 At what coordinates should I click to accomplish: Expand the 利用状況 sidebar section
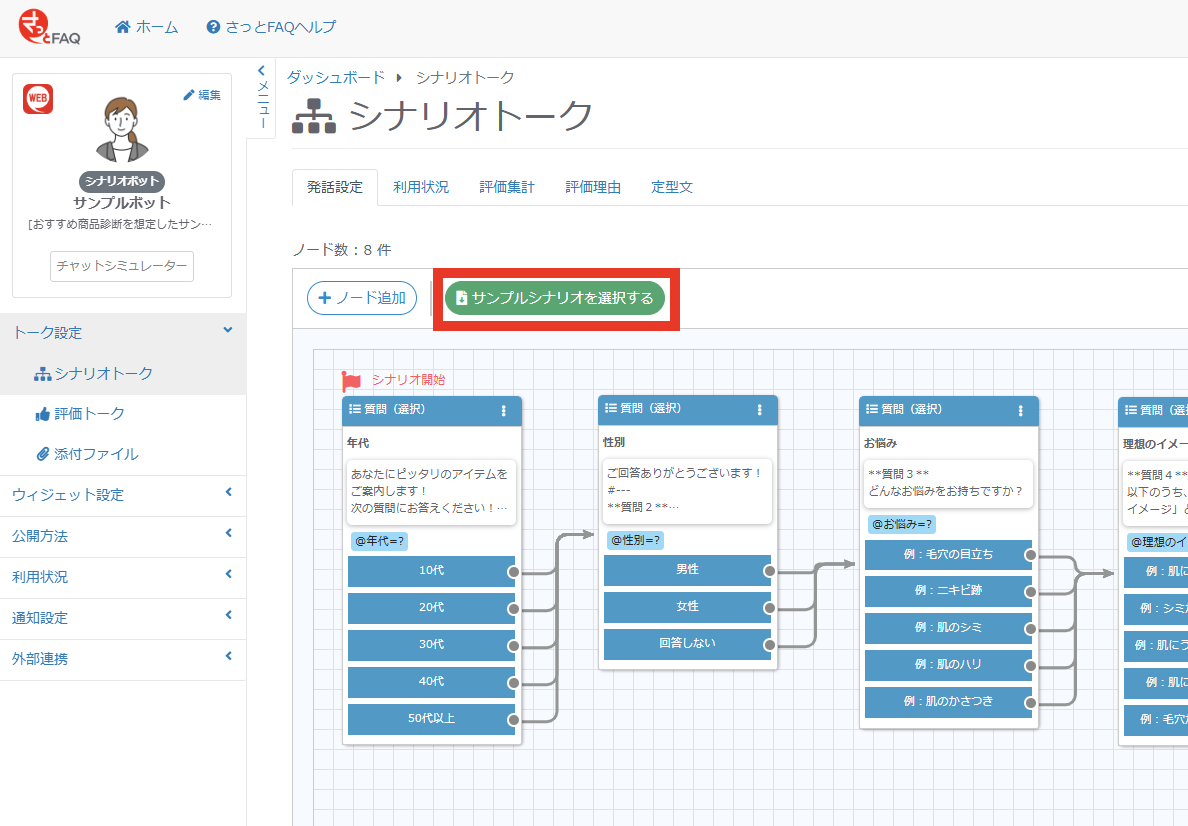(123, 577)
